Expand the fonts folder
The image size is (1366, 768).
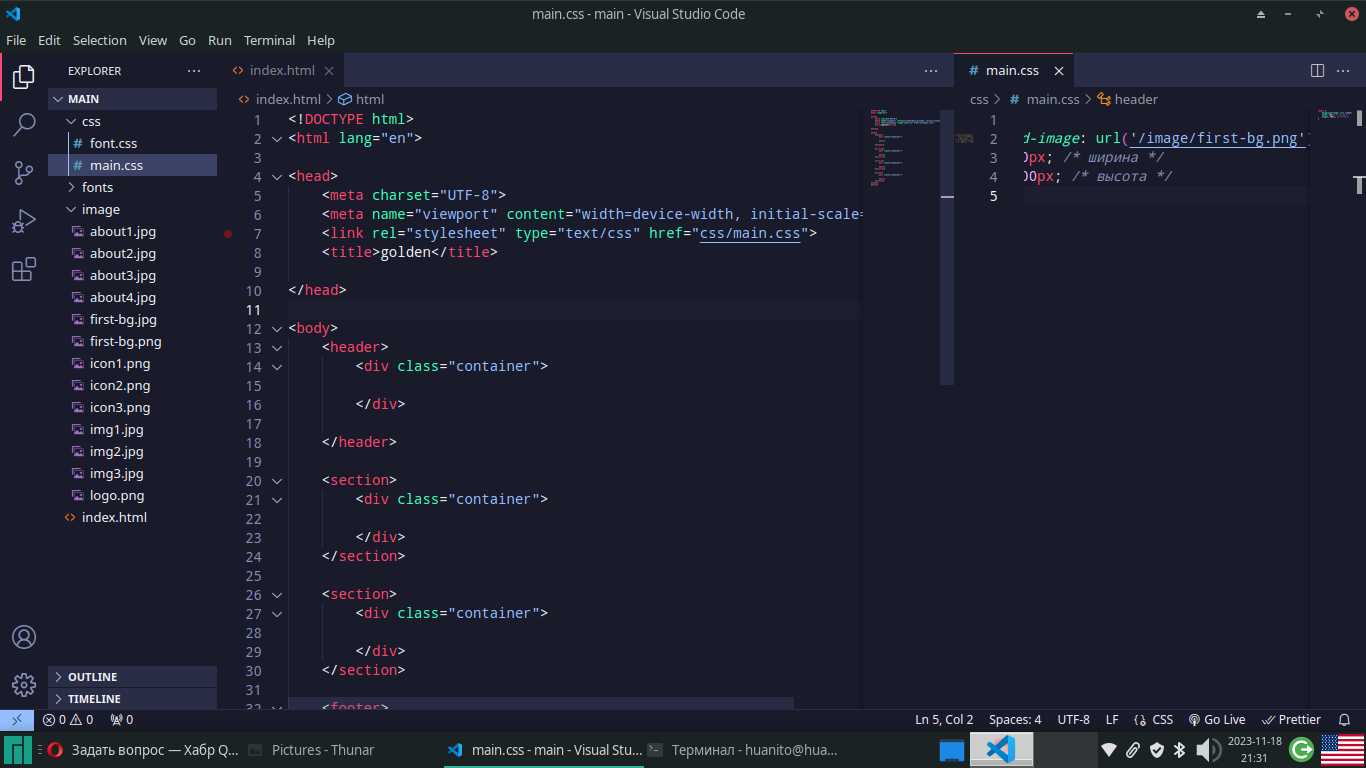click(132, 187)
